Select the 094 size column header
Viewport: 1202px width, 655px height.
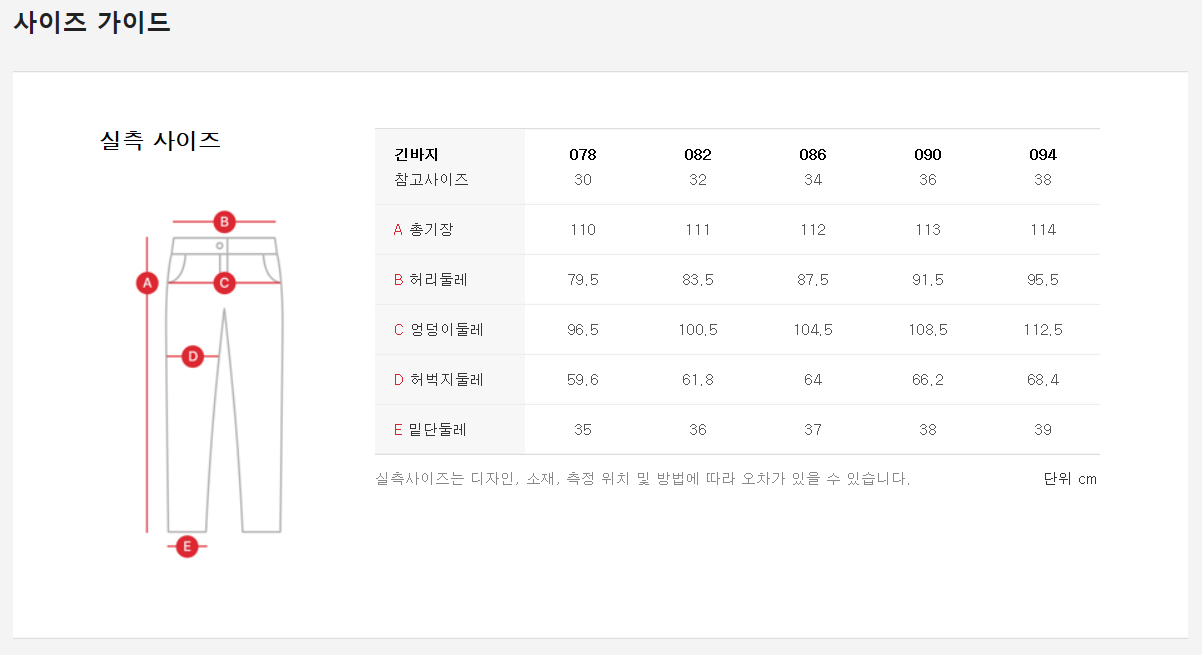1043,155
